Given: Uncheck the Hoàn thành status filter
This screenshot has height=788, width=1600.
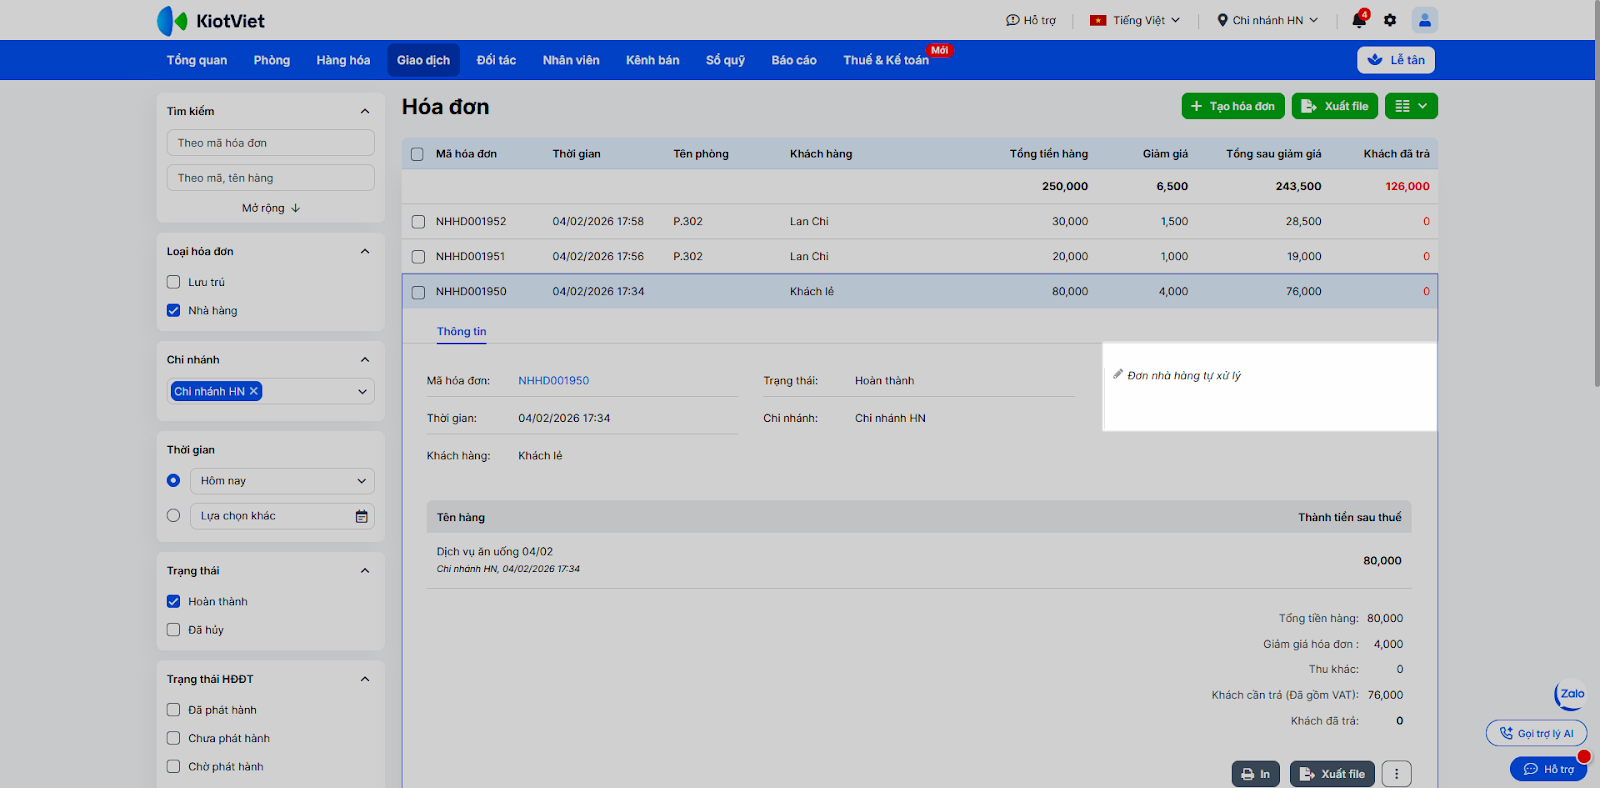Looking at the screenshot, I should click(x=174, y=601).
